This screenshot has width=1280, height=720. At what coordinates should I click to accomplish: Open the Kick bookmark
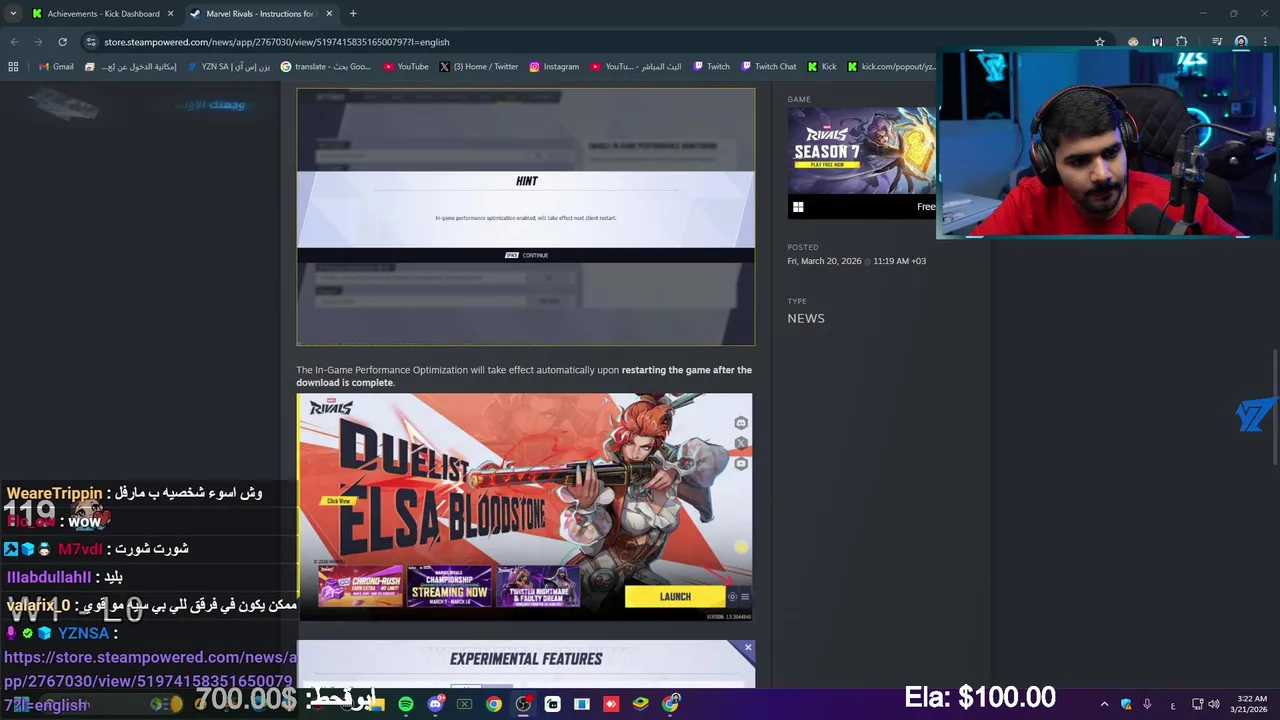click(x=822, y=67)
